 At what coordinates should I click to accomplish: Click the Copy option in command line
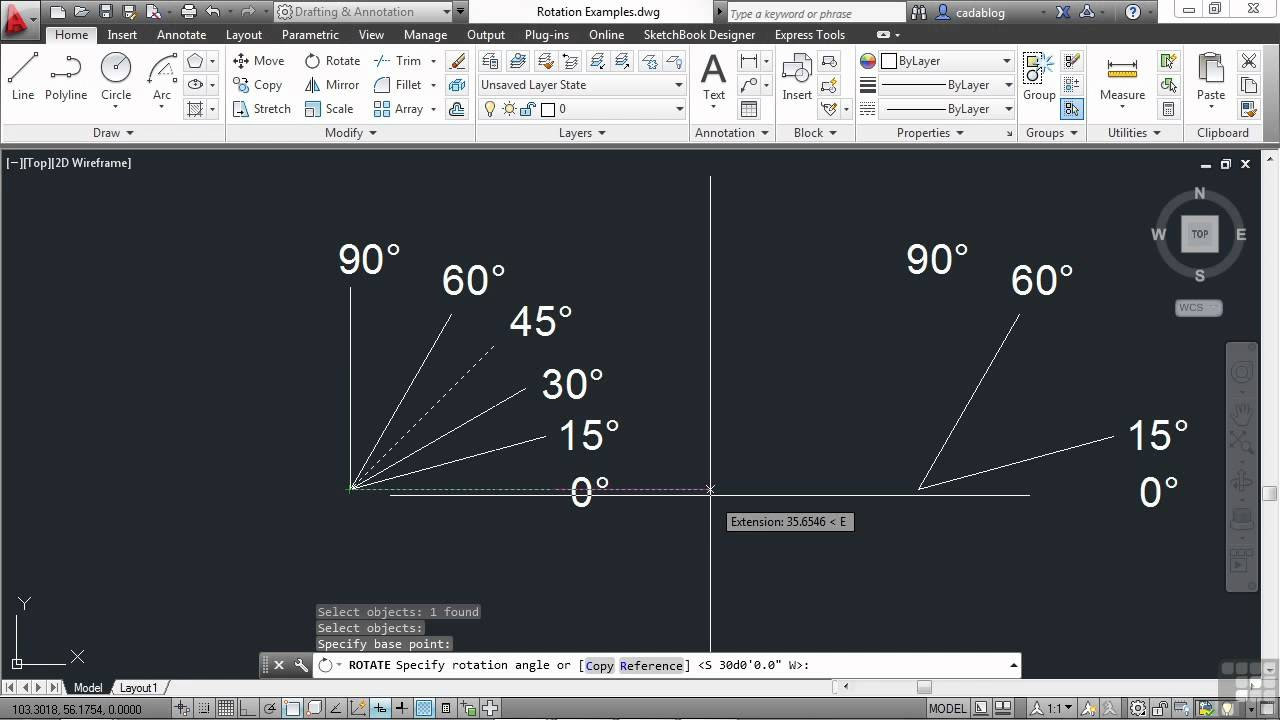[x=599, y=666]
